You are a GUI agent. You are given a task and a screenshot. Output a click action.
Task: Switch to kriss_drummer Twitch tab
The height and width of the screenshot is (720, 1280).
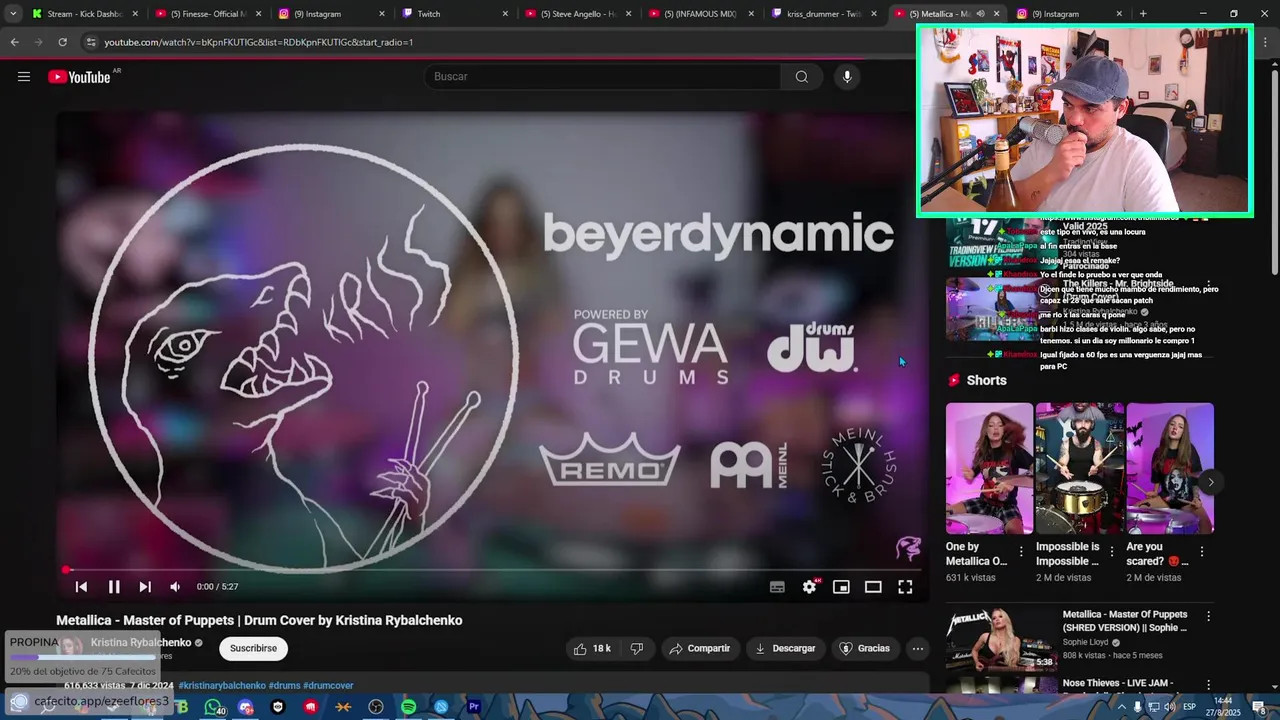[x=824, y=14]
